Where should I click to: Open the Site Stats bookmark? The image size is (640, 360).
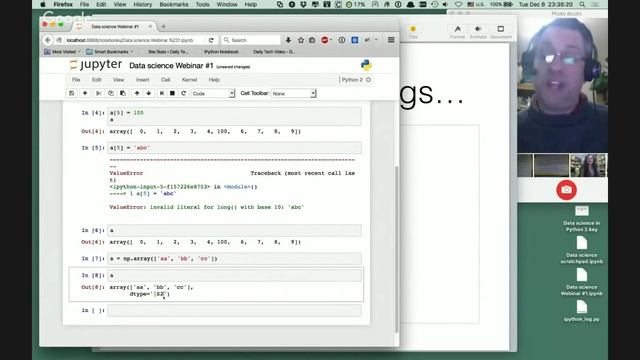[x=168, y=52]
